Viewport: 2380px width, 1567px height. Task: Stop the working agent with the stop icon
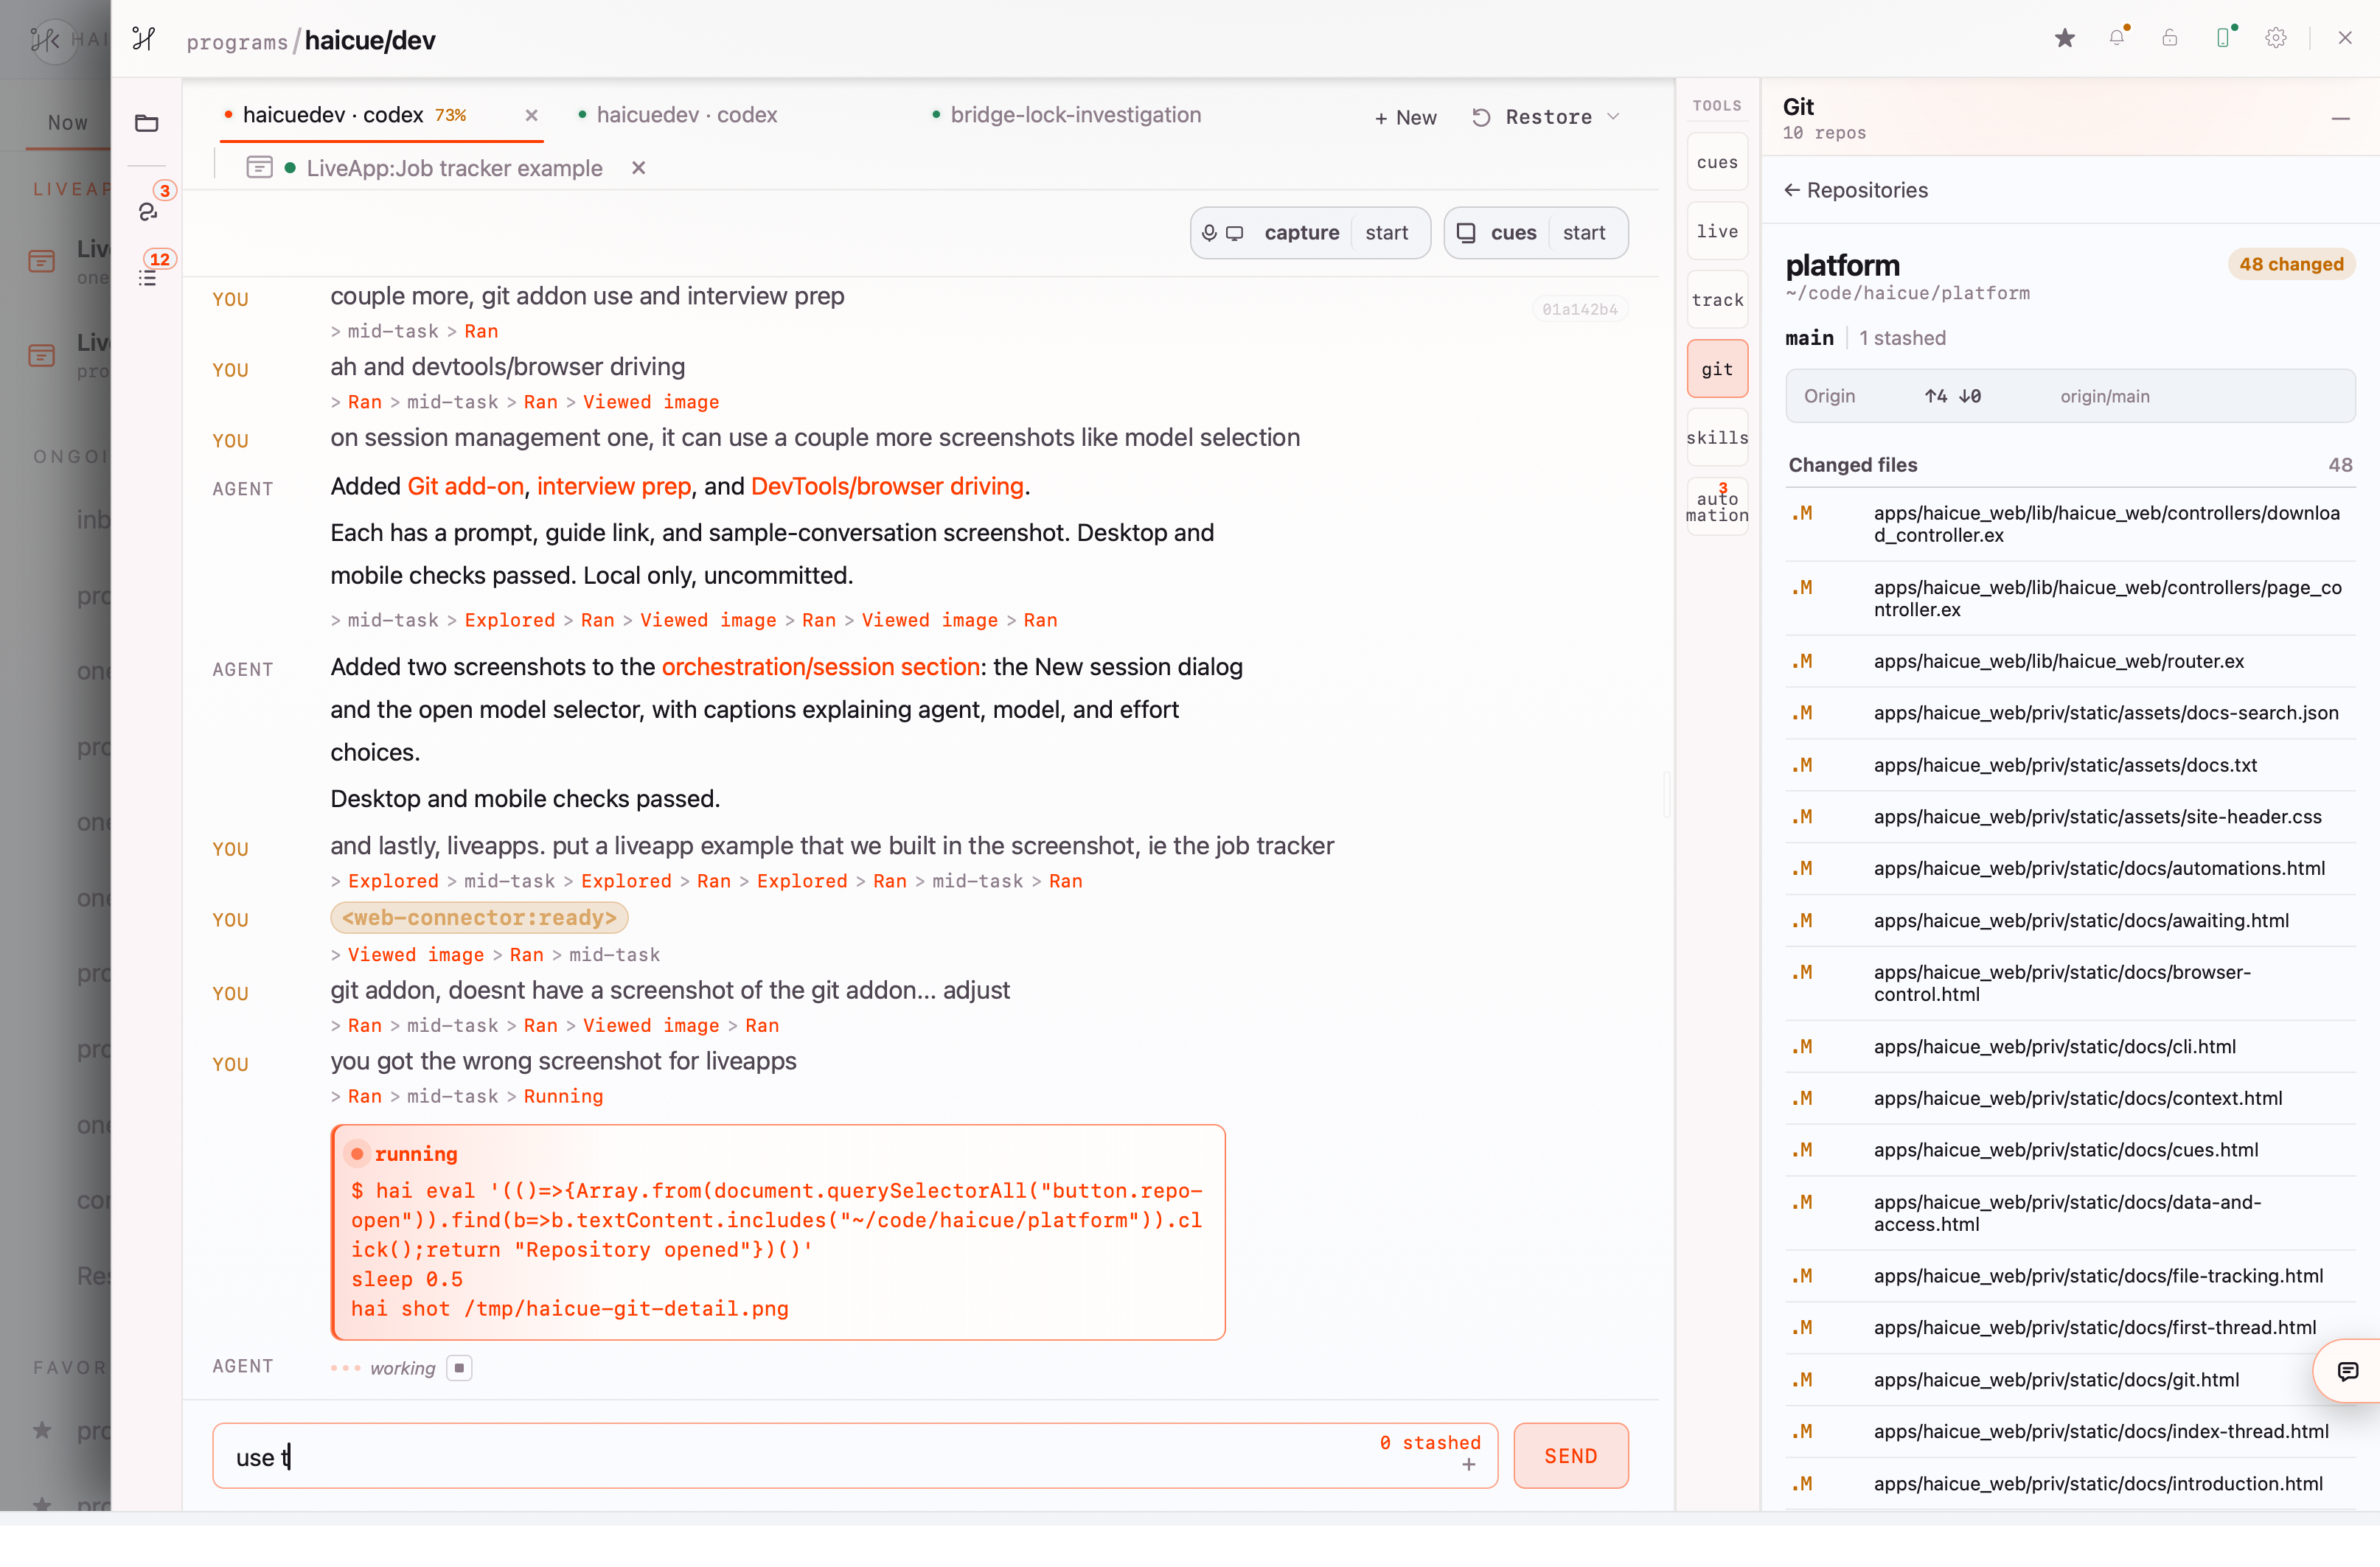pyautogui.click(x=459, y=1367)
